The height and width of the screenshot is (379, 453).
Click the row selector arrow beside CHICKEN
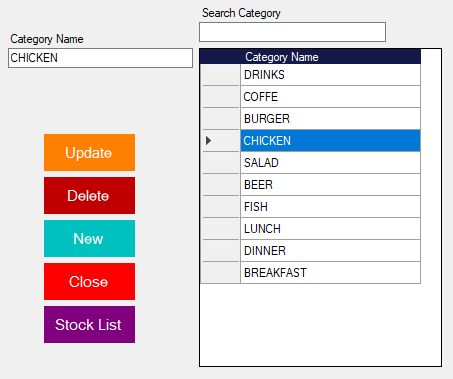pyautogui.click(x=220, y=141)
